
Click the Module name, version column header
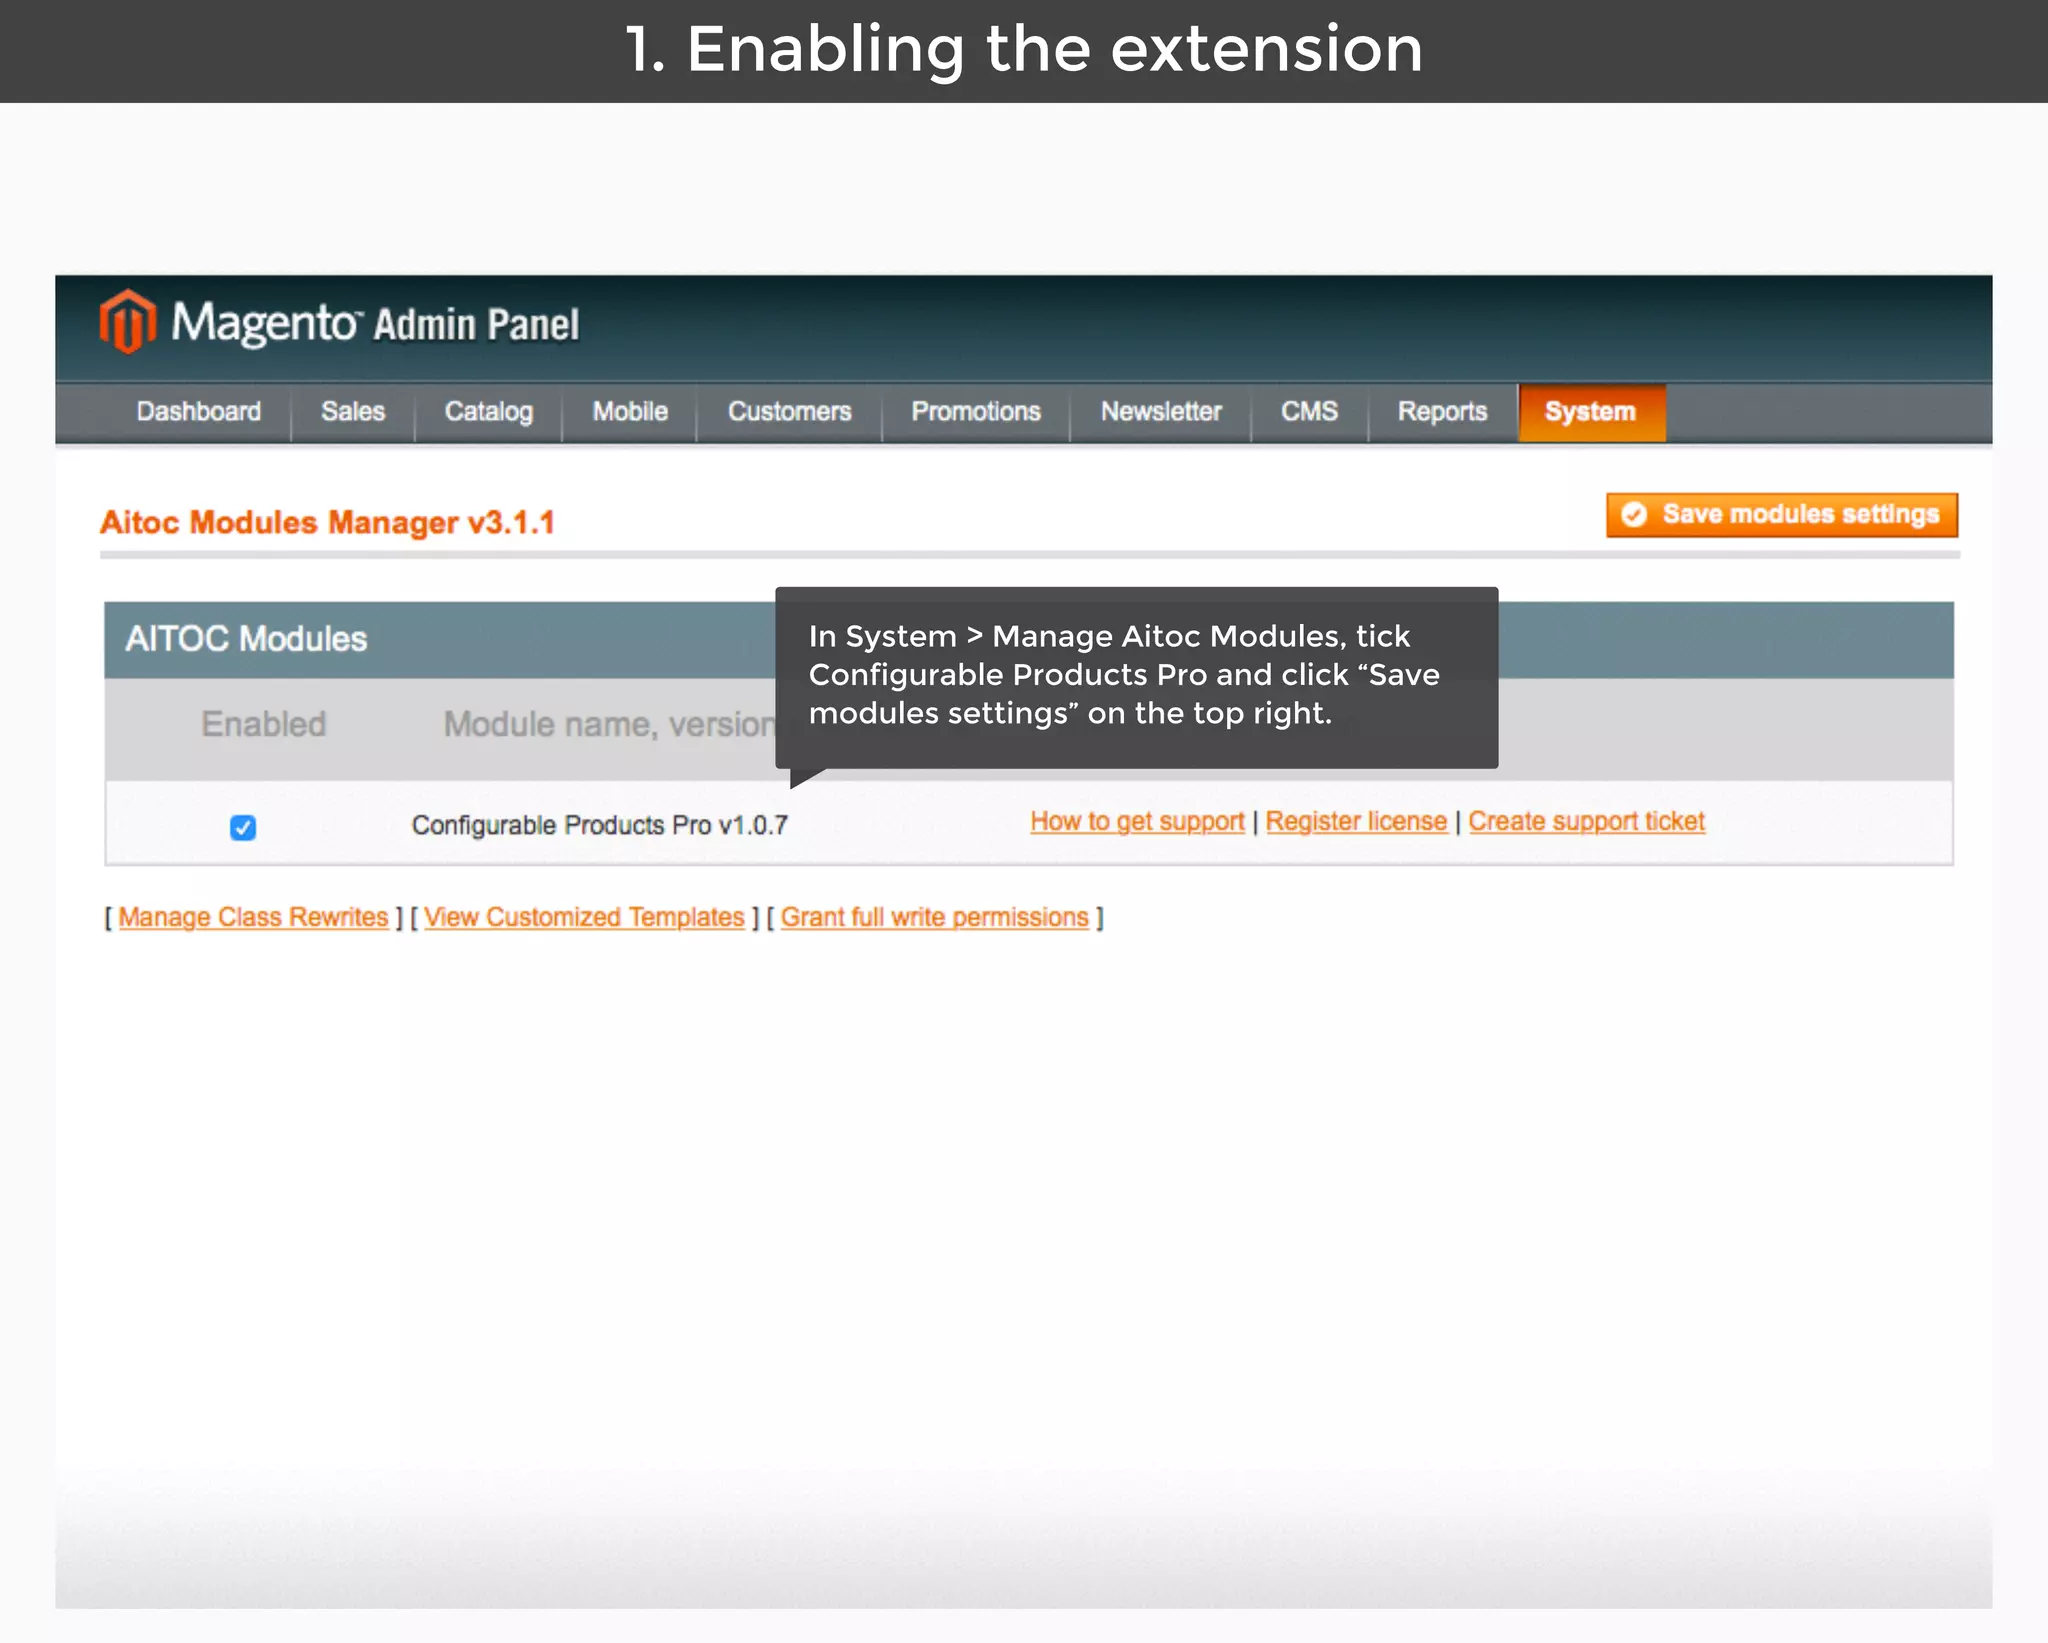coord(610,724)
